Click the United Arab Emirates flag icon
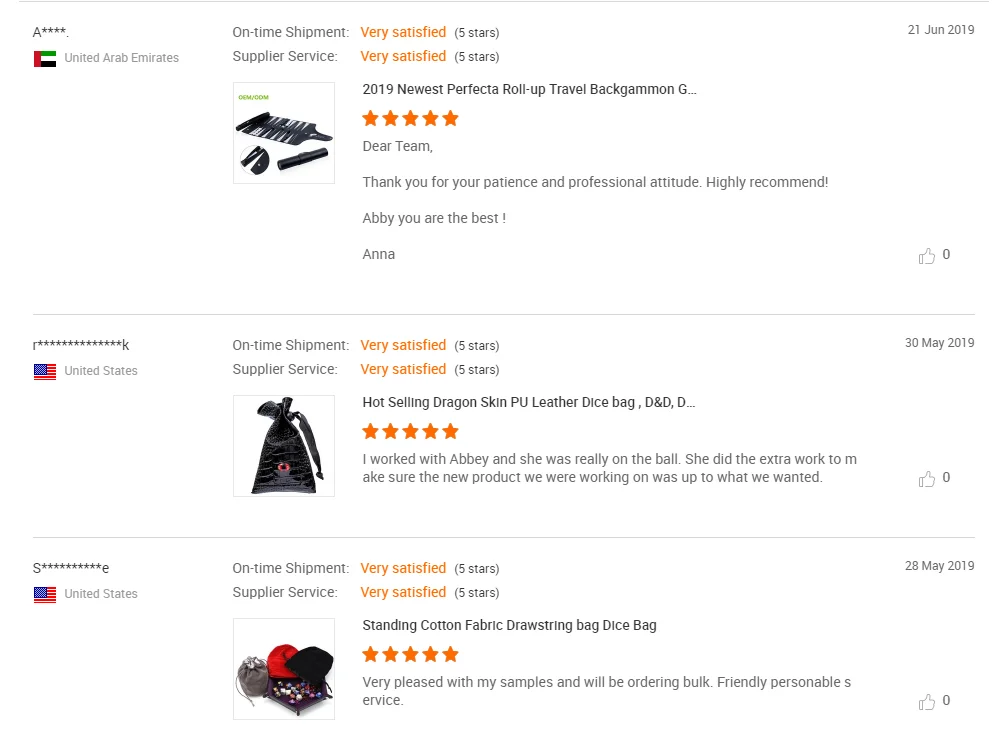This screenshot has height=741, width=999. click(x=45, y=59)
